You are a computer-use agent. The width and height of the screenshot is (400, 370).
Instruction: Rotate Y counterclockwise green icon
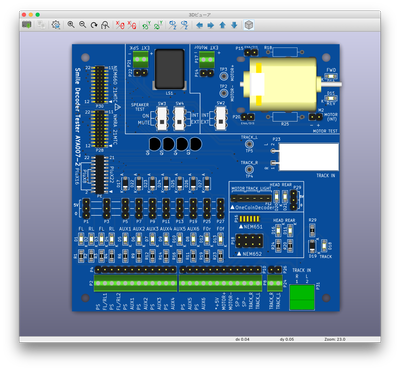pos(158,25)
